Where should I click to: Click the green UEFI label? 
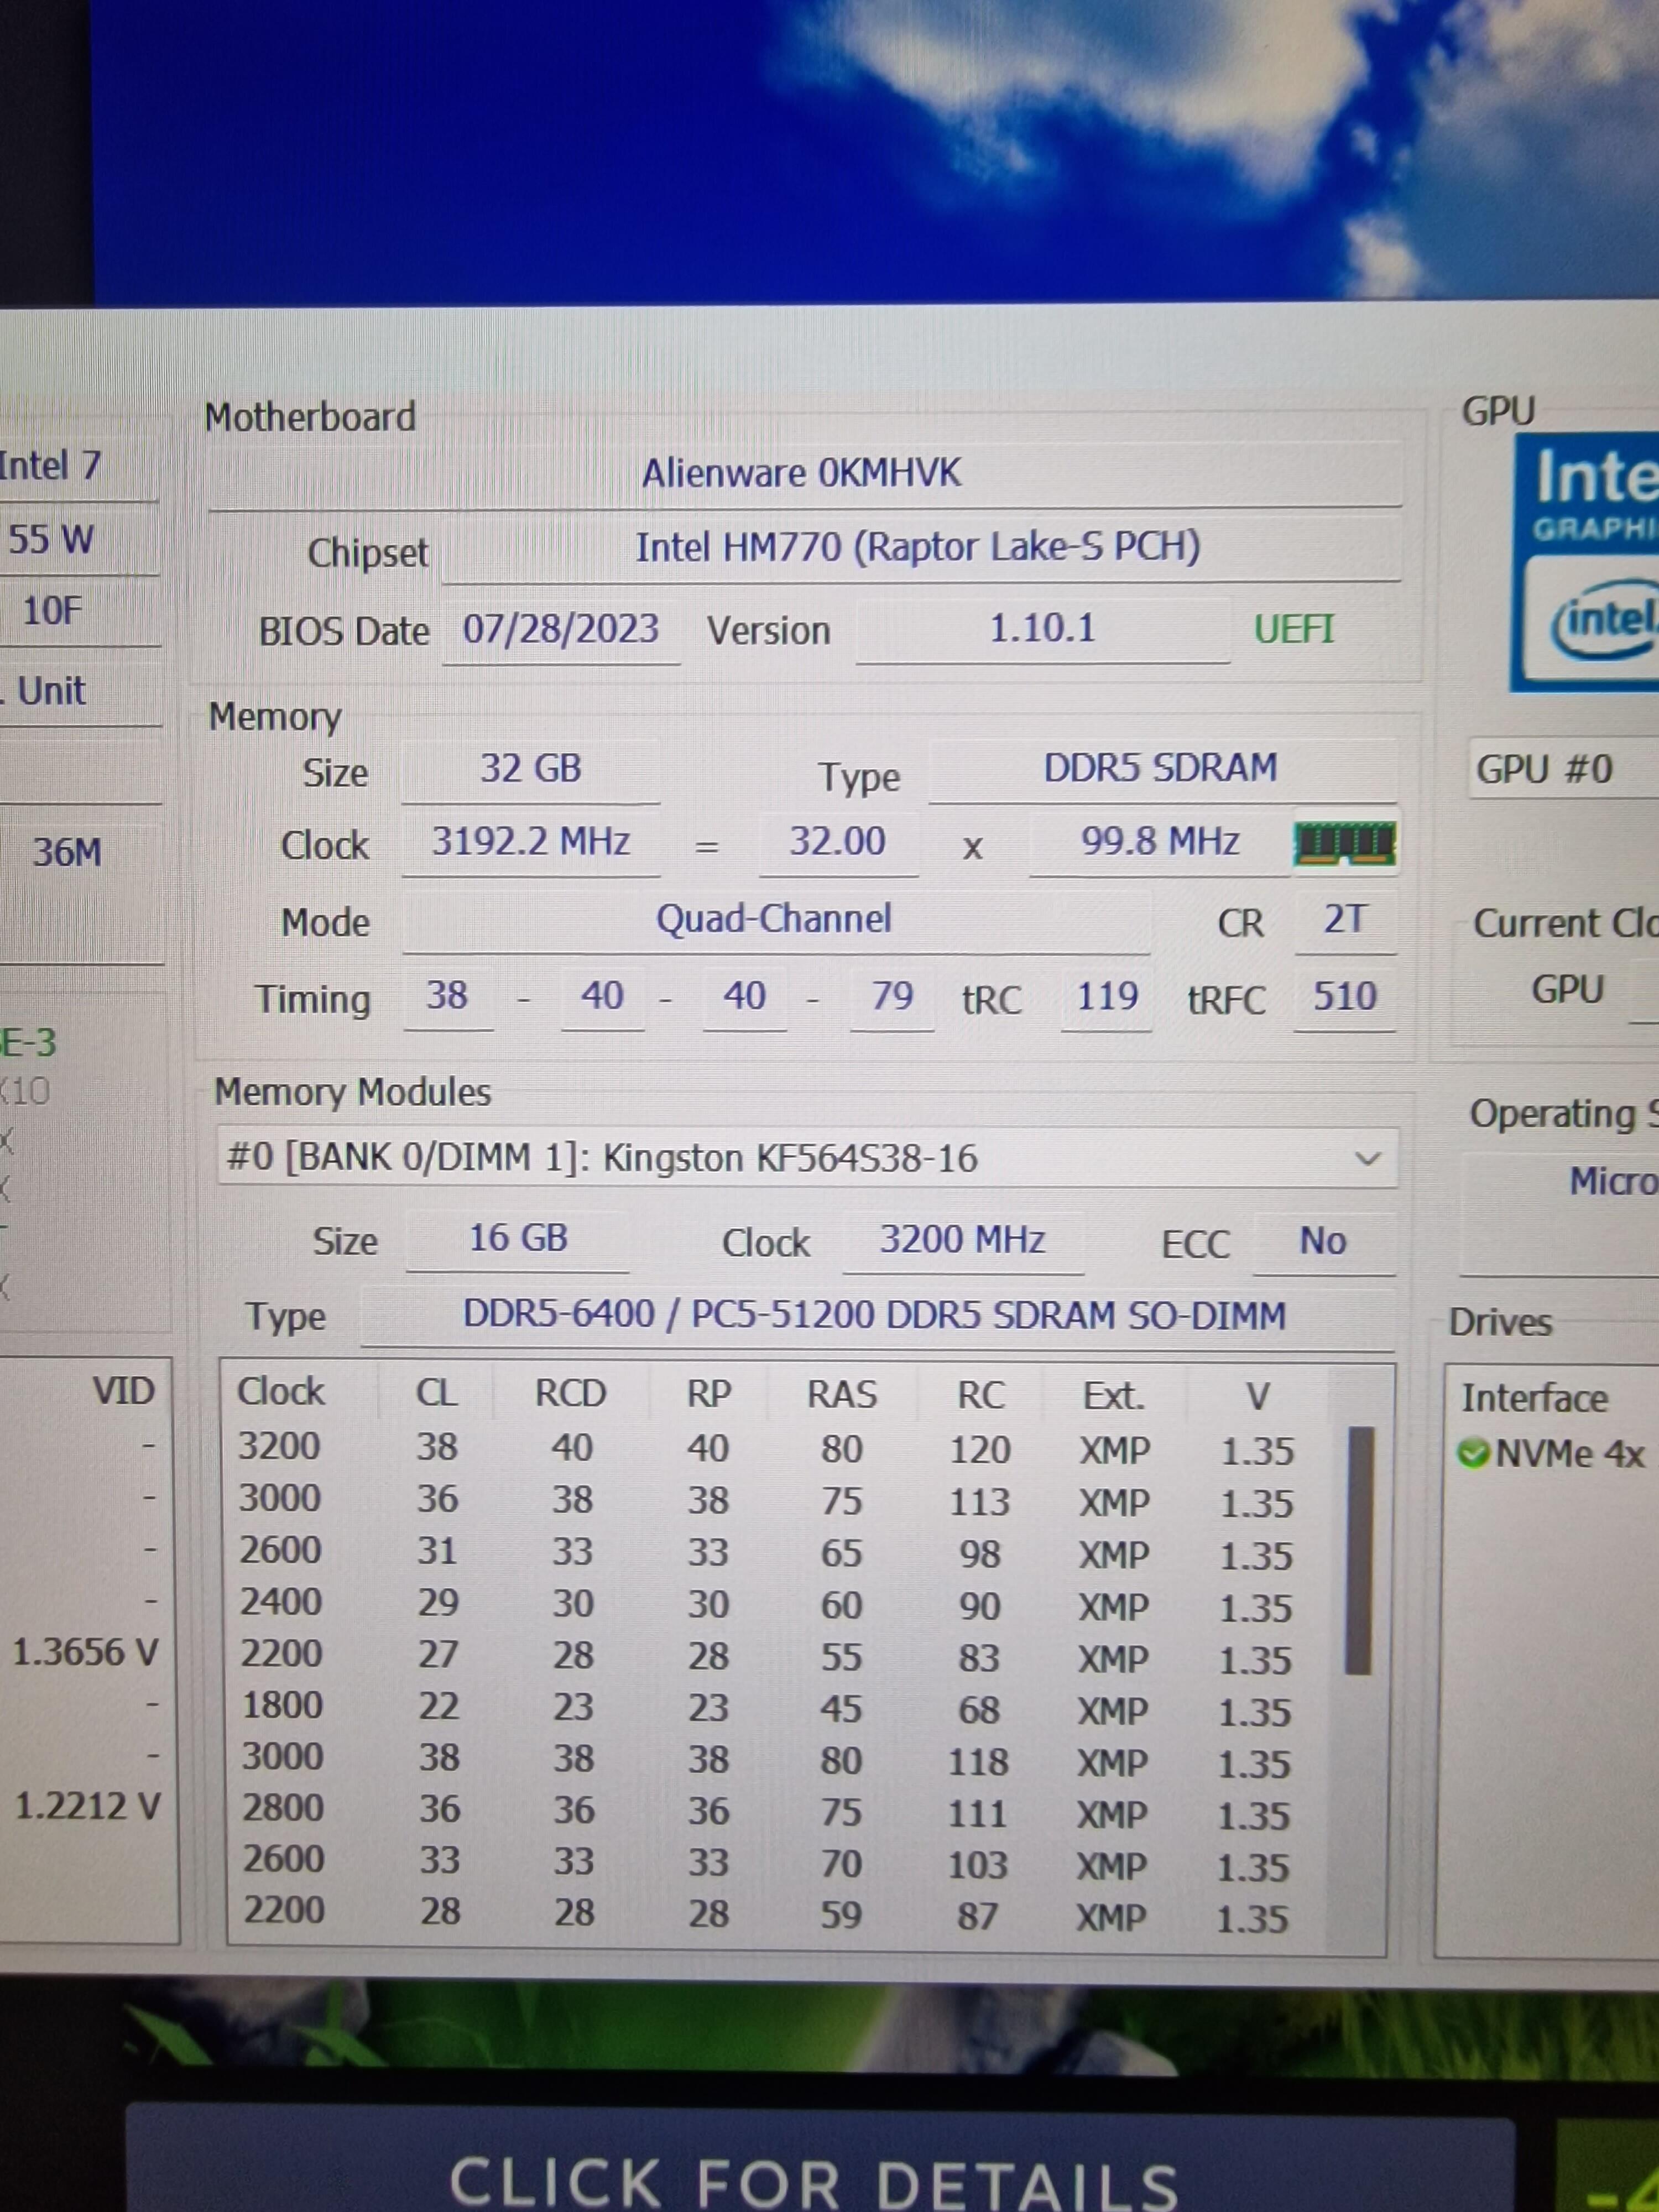[1294, 629]
